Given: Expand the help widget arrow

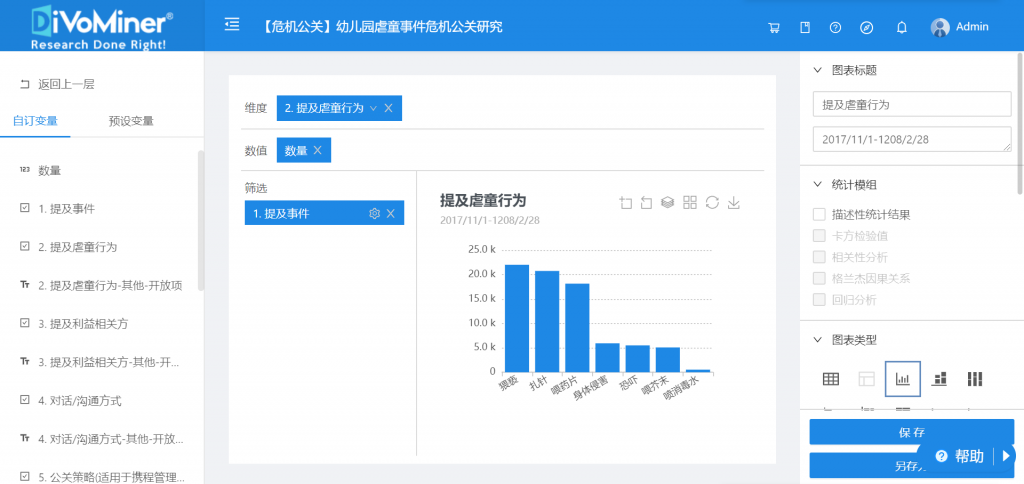Looking at the screenshot, I should coord(1006,456).
